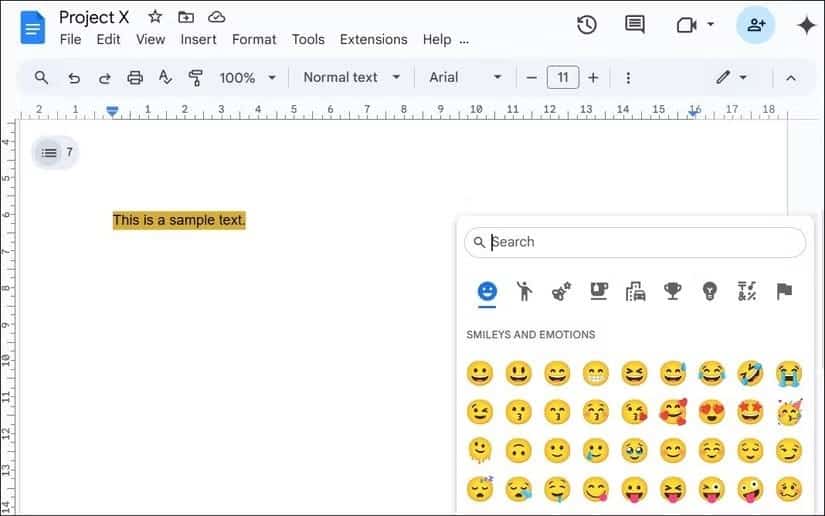This screenshot has width=825, height=516.
Task: Click the search menus magnifier icon
Action: [x=41, y=78]
